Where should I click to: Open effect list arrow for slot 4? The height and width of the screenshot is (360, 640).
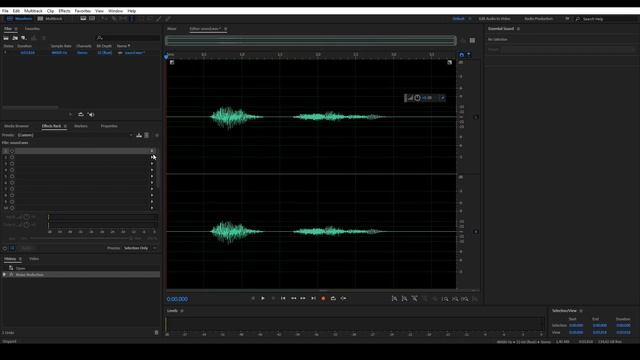(x=152, y=170)
